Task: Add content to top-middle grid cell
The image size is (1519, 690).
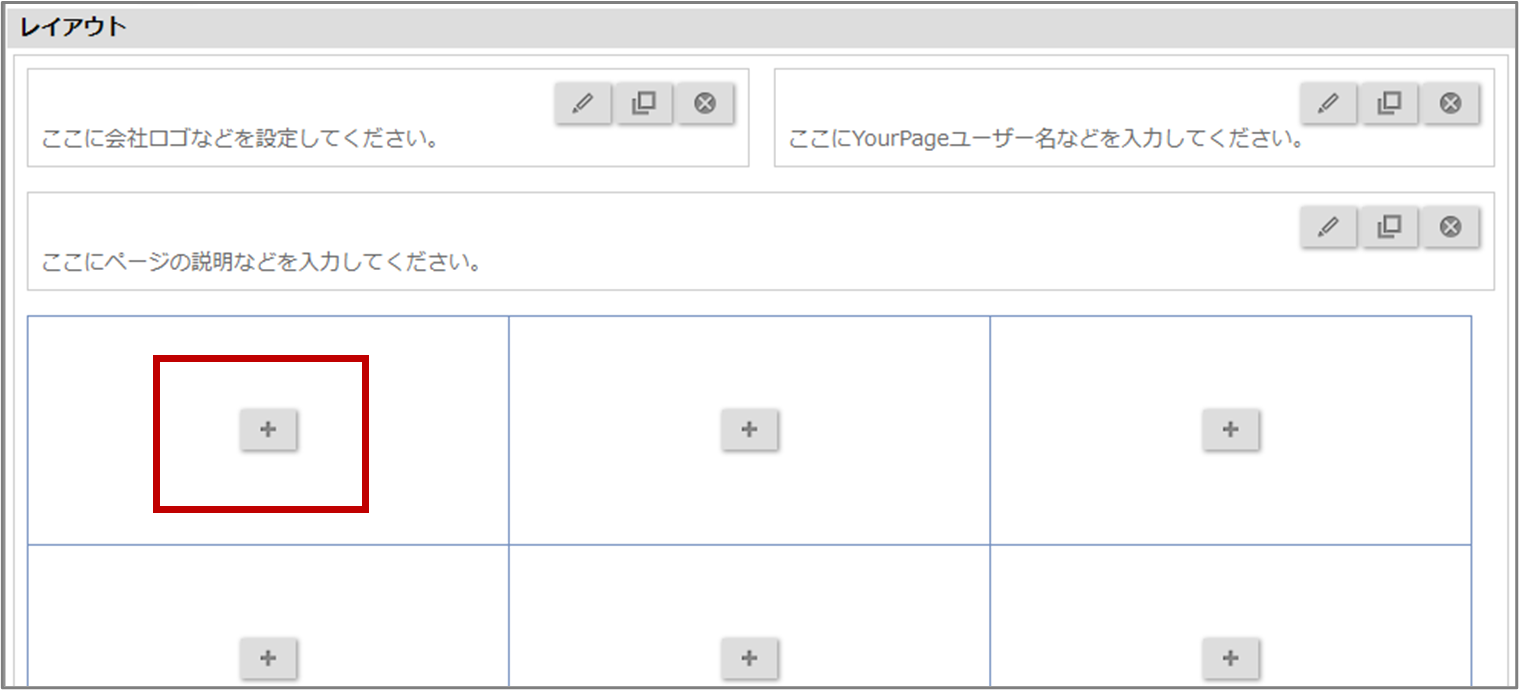Action: tap(750, 429)
